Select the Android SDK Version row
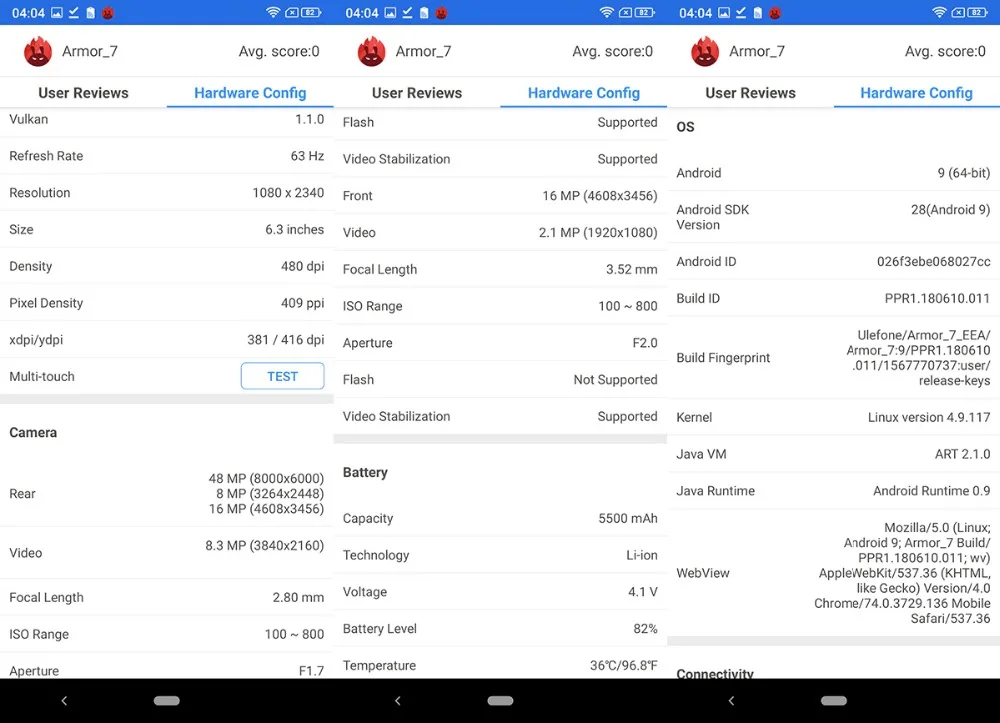 (x=834, y=217)
